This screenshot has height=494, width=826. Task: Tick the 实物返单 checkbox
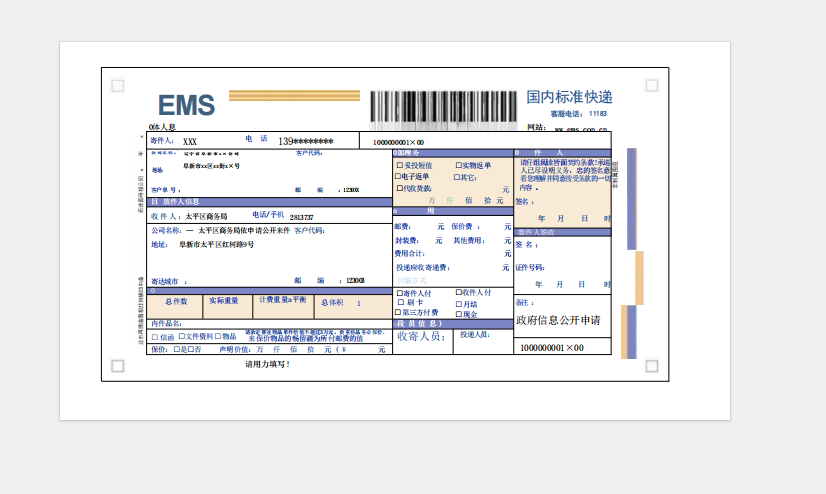458,165
